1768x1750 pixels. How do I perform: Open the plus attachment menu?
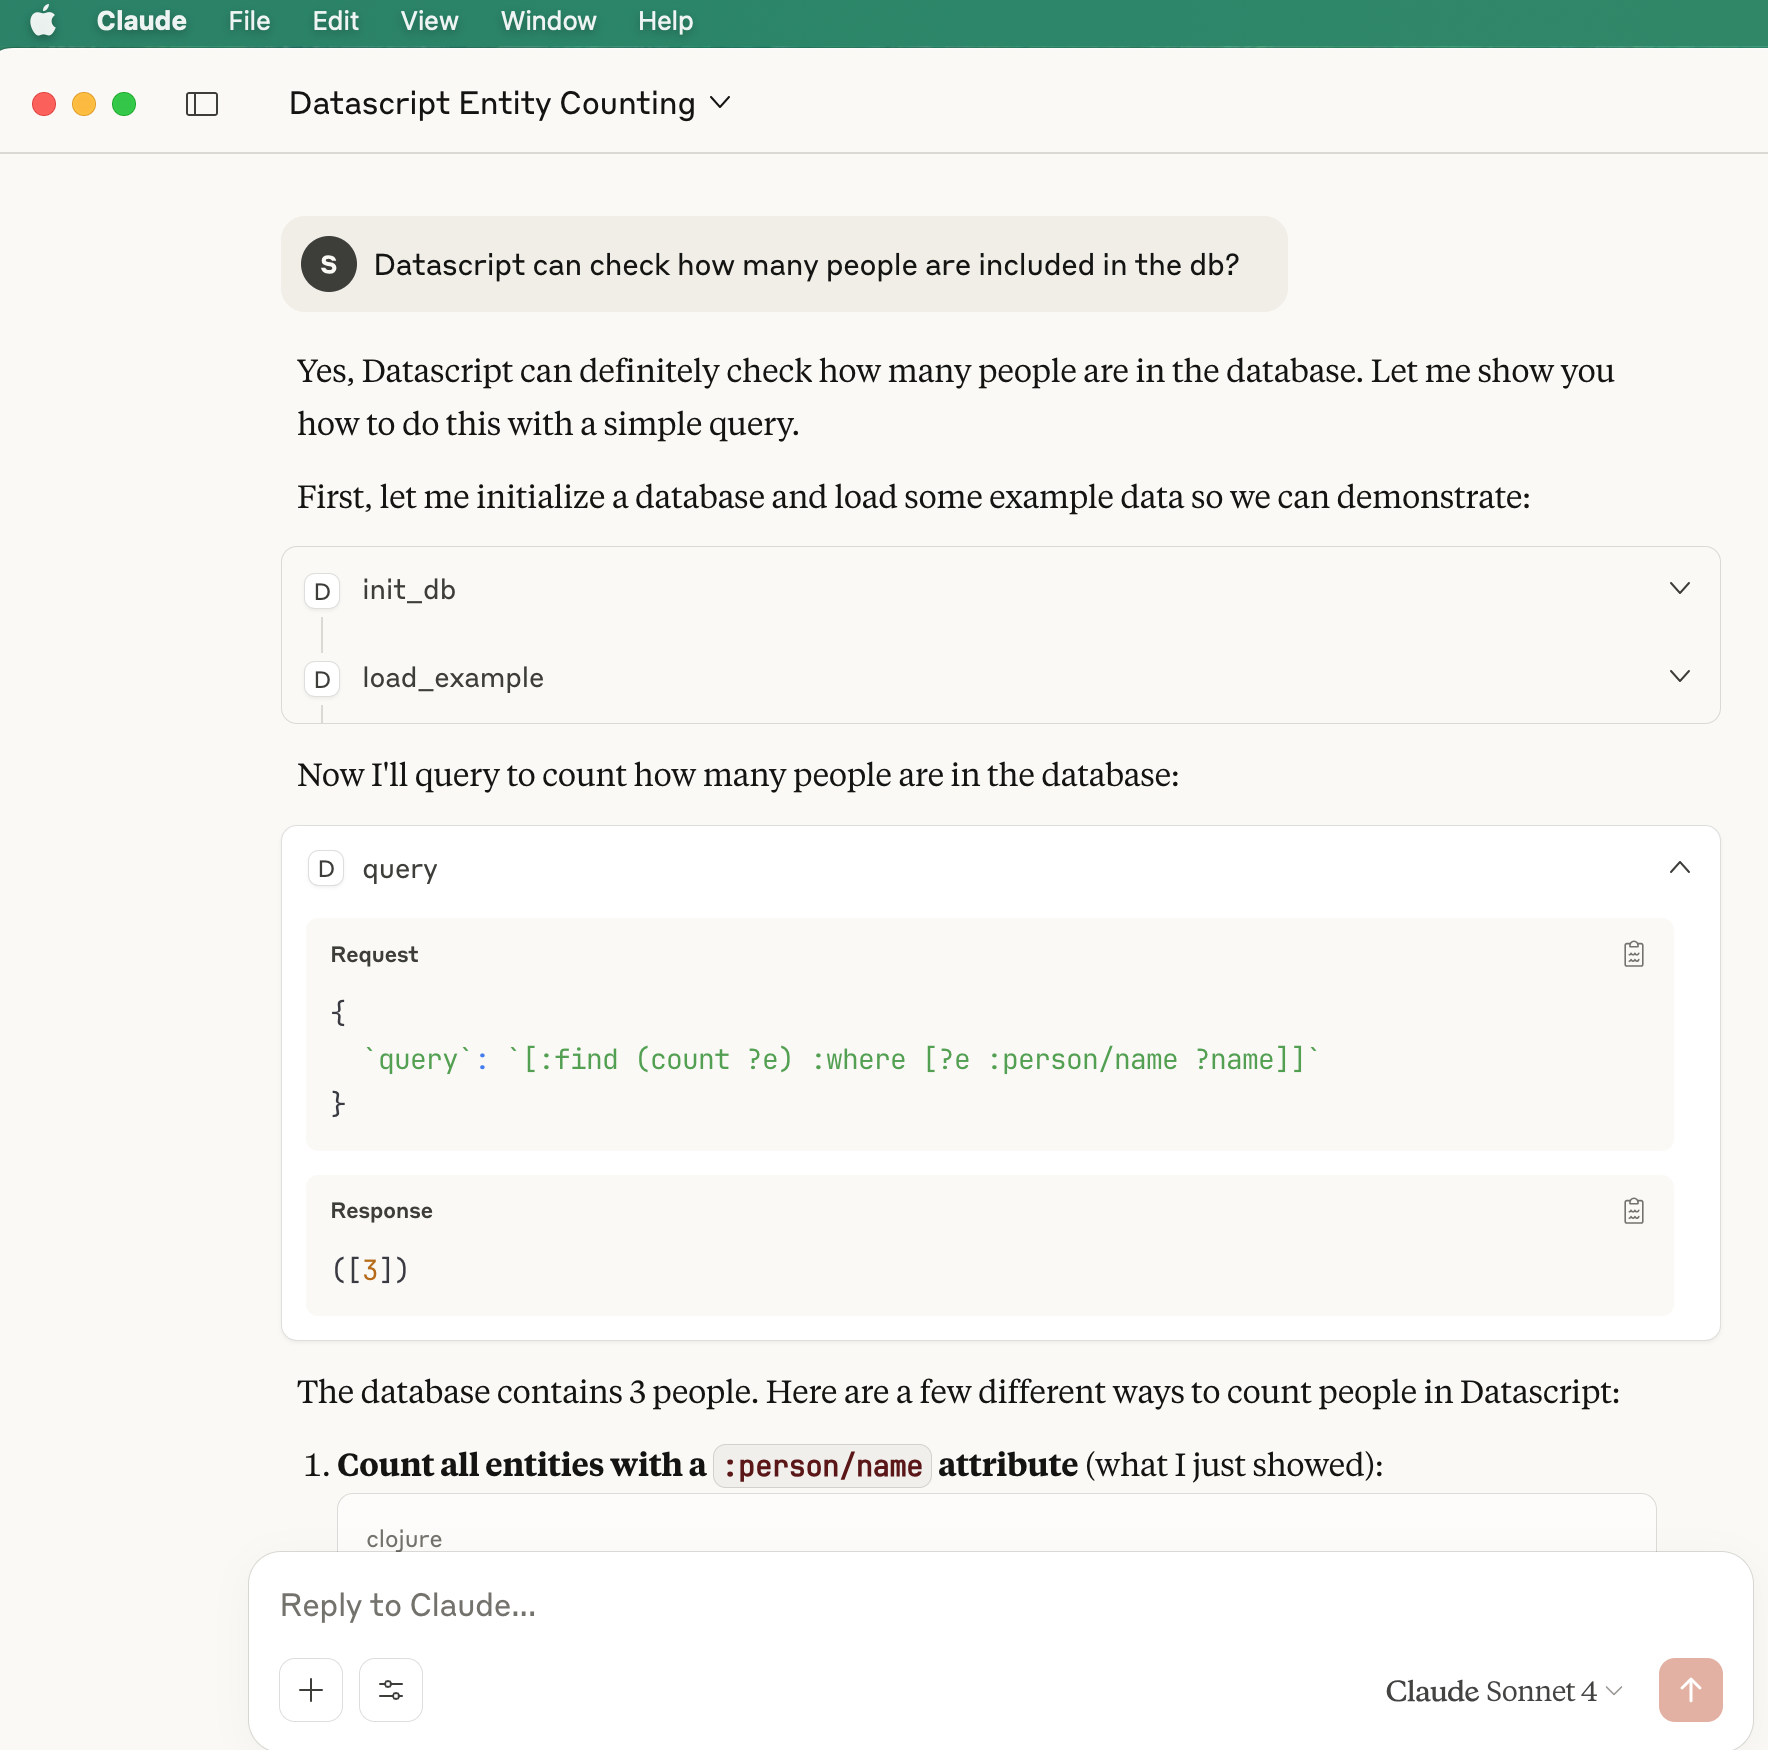tap(311, 1690)
